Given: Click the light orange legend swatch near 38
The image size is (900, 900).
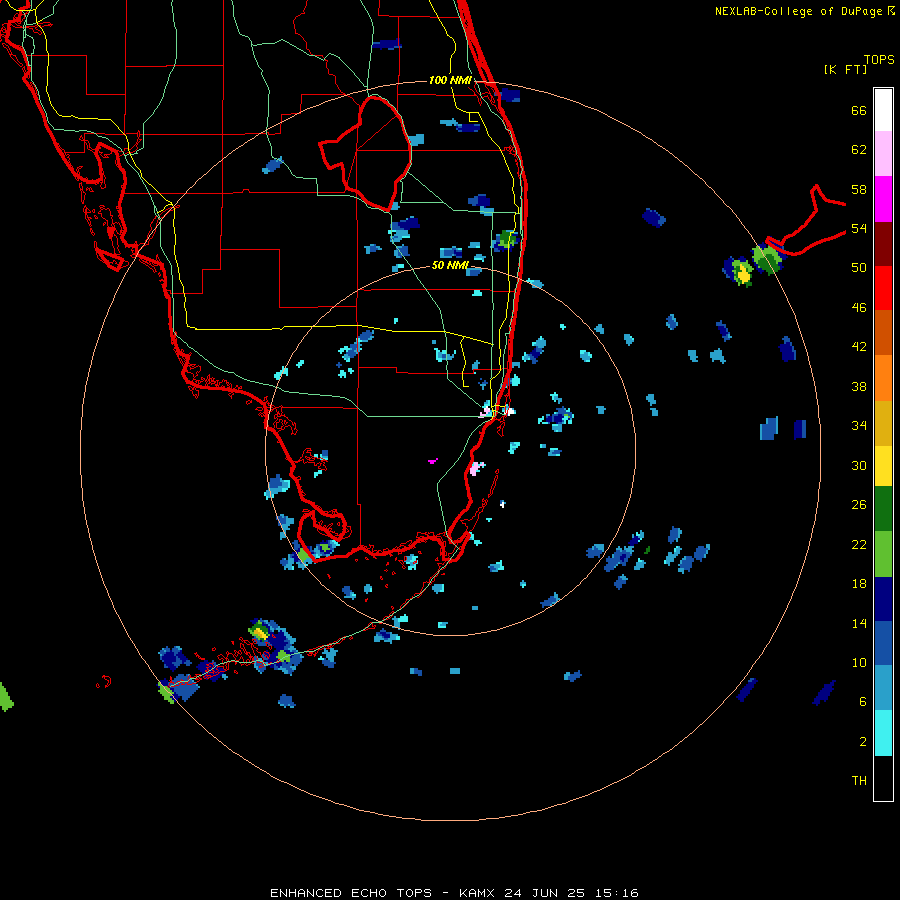Looking at the screenshot, I should (883, 378).
